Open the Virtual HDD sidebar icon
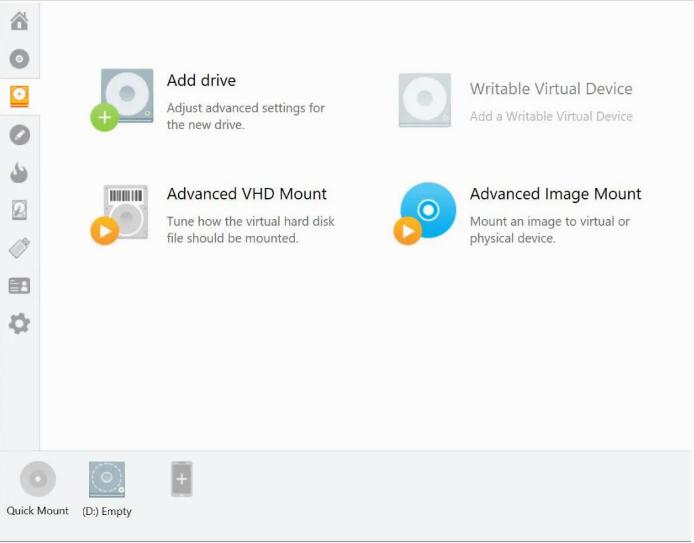The height and width of the screenshot is (543, 694). coord(19,210)
